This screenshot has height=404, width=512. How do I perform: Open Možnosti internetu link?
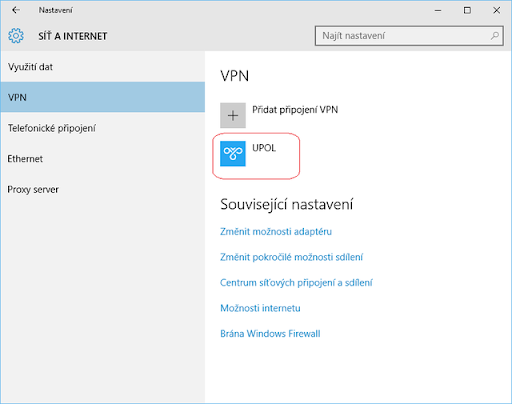pos(260,308)
